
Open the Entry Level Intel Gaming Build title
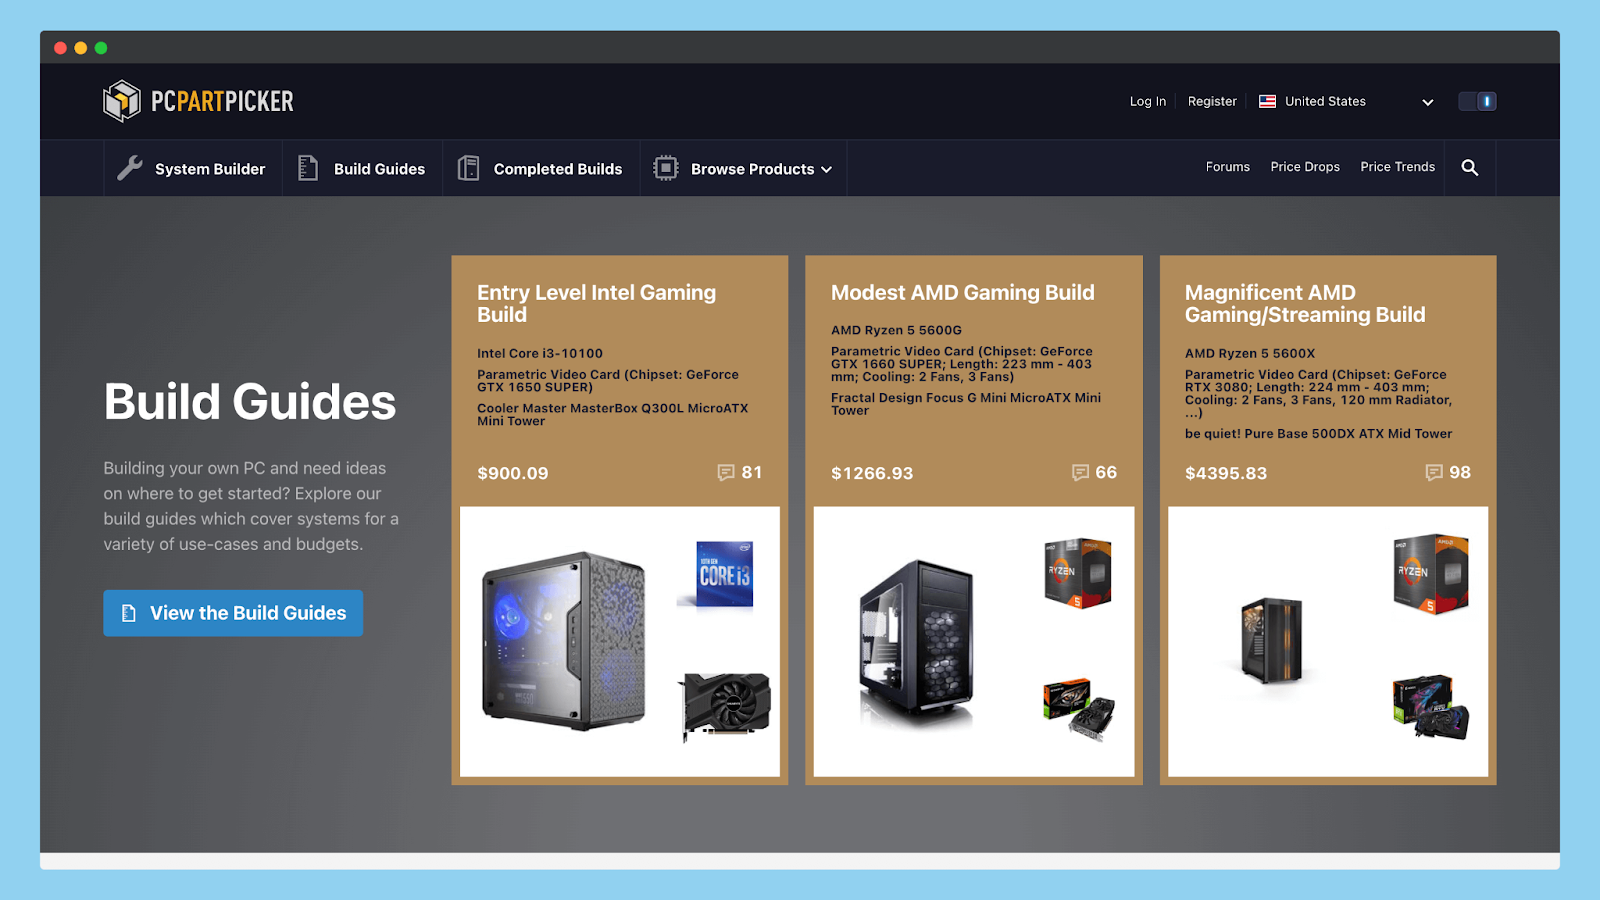pyautogui.click(x=596, y=303)
